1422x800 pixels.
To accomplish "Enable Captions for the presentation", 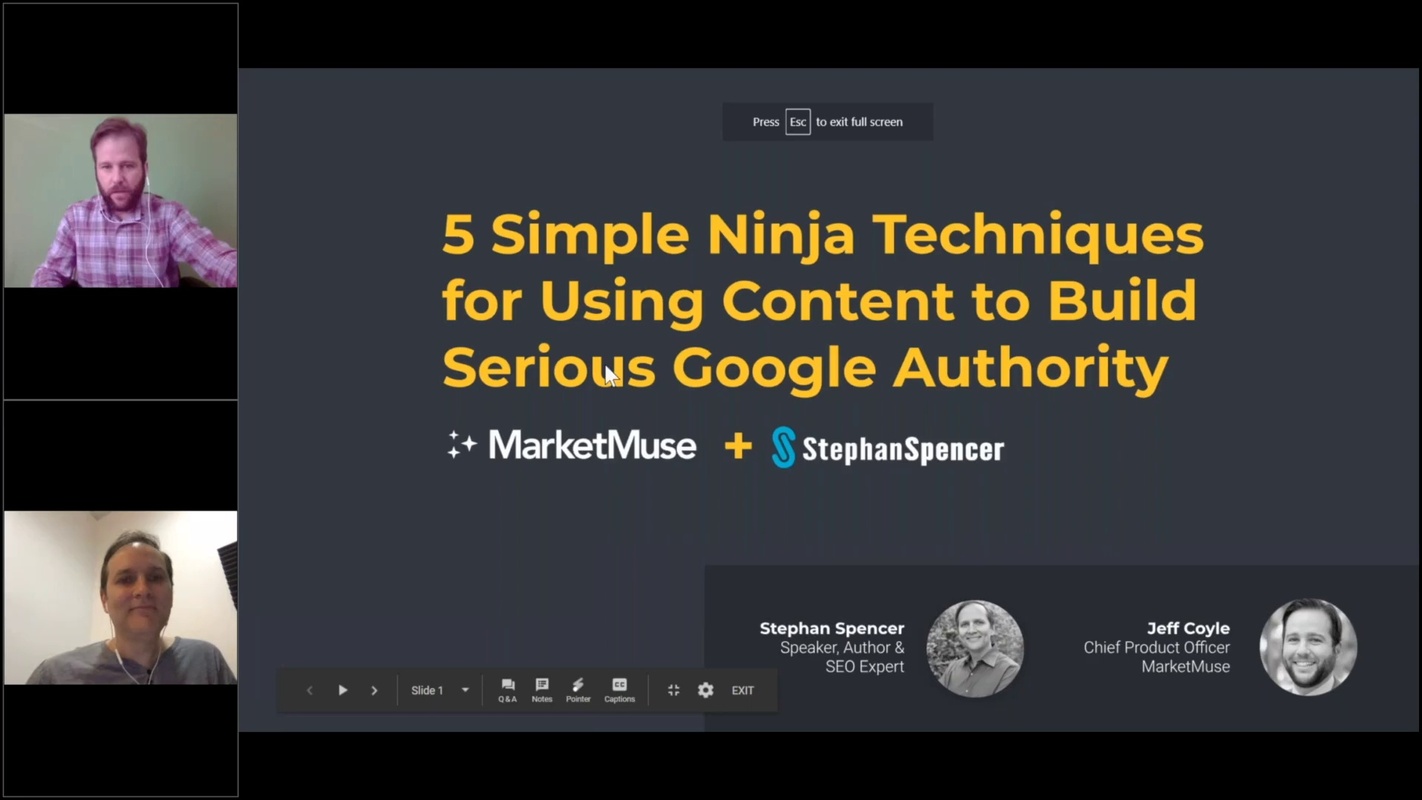I will 619,690.
